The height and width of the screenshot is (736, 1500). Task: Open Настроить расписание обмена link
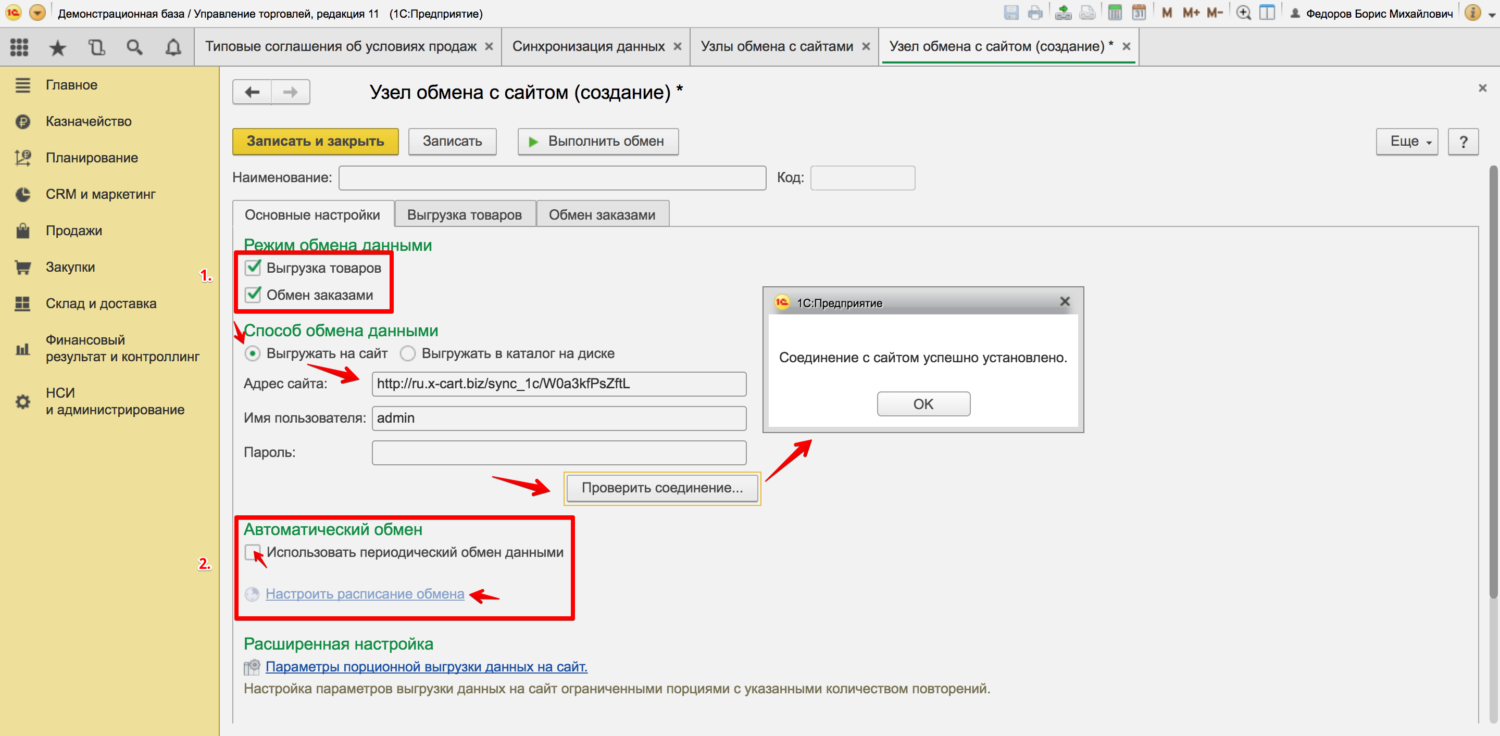click(x=365, y=594)
